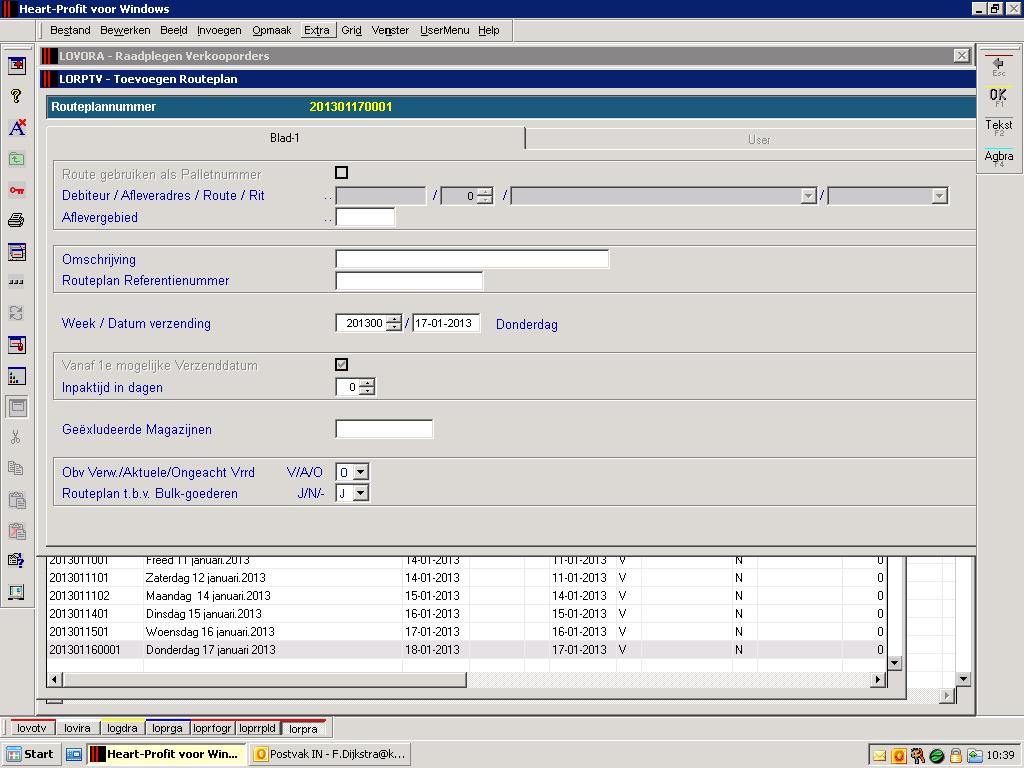
Task: Select row Dinsdag 15 januari.2013
Action: [467, 614]
